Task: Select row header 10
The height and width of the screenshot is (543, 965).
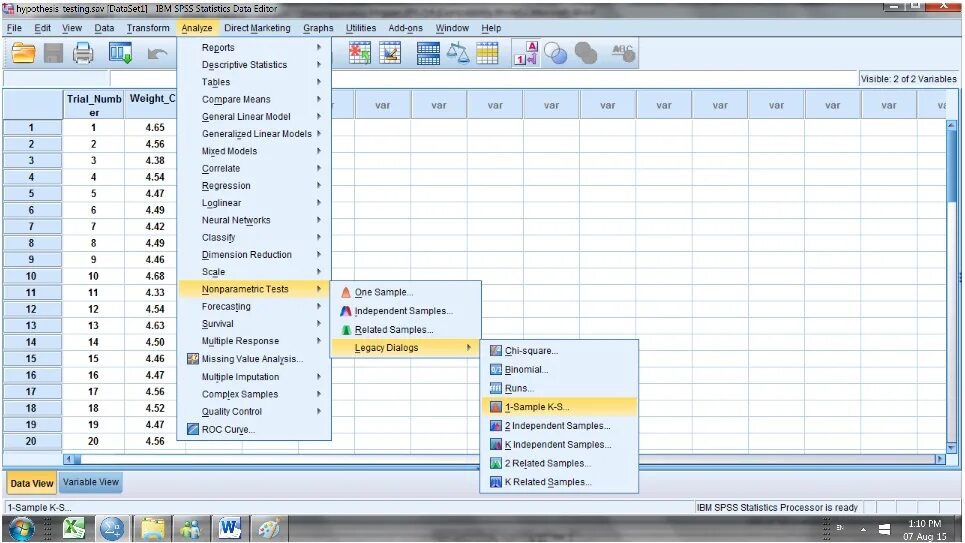Action: click(31, 276)
